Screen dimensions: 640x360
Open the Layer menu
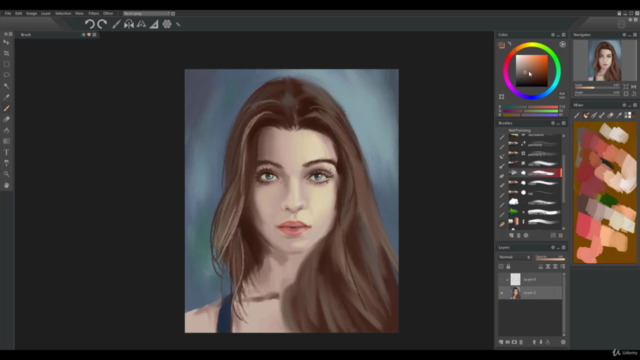click(46, 13)
